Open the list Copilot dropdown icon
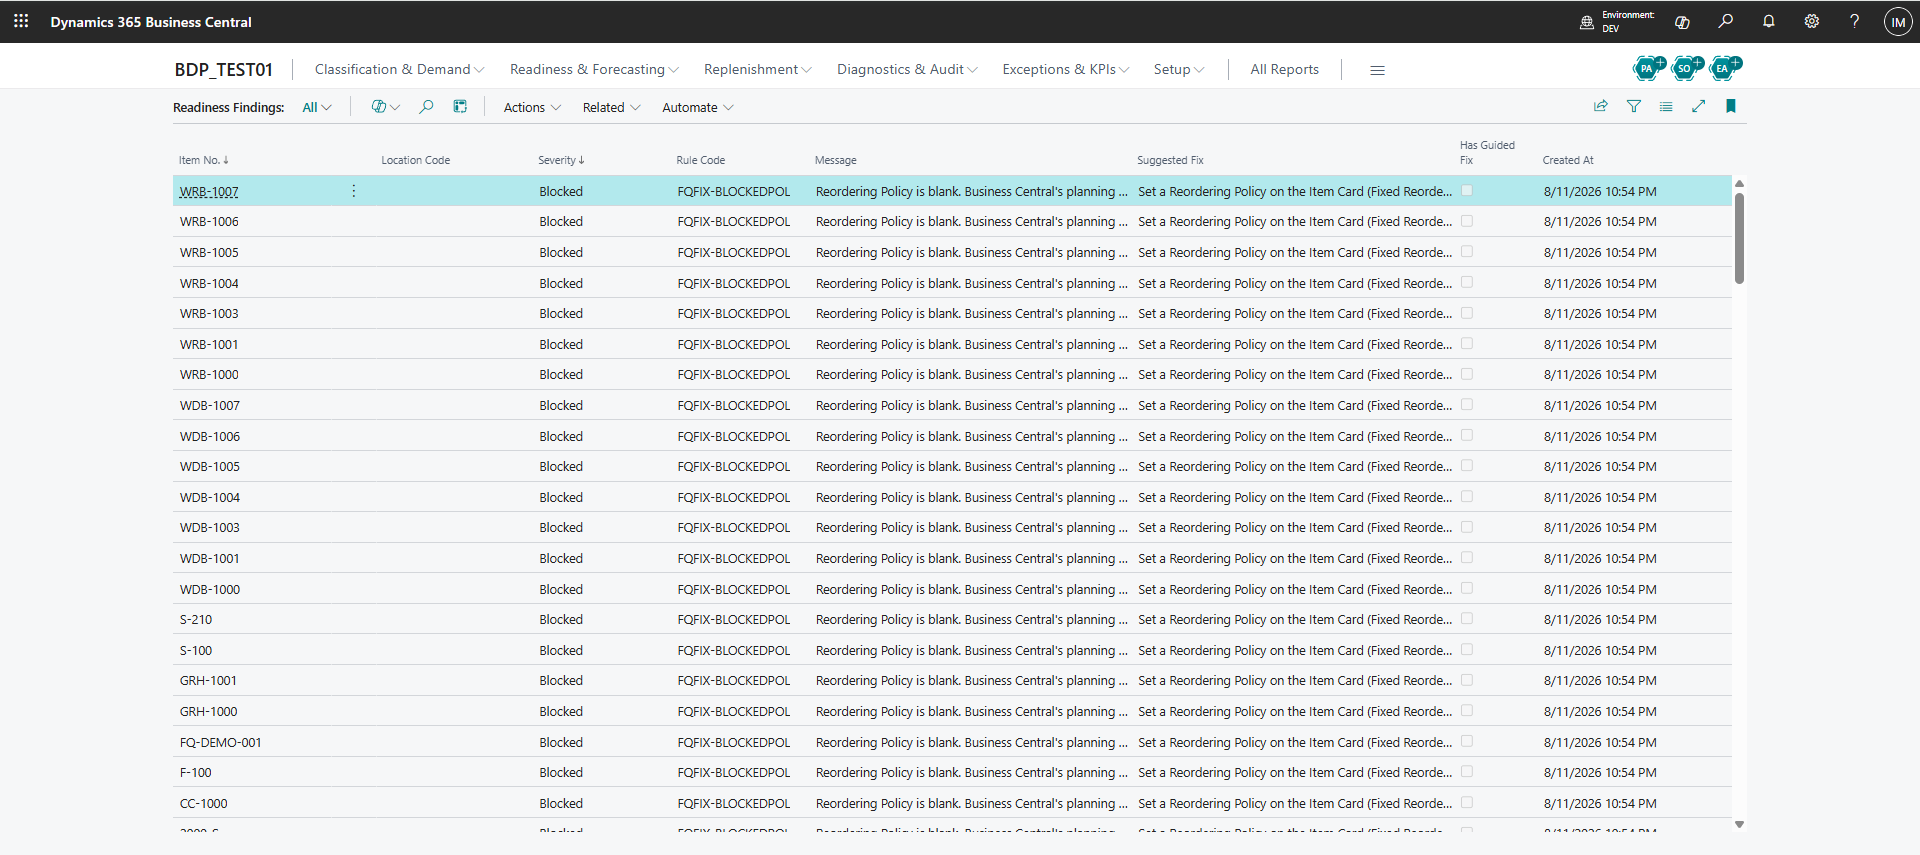Image resolution: width=1920 pixels, height=855 pixels. tap(385, 107)
